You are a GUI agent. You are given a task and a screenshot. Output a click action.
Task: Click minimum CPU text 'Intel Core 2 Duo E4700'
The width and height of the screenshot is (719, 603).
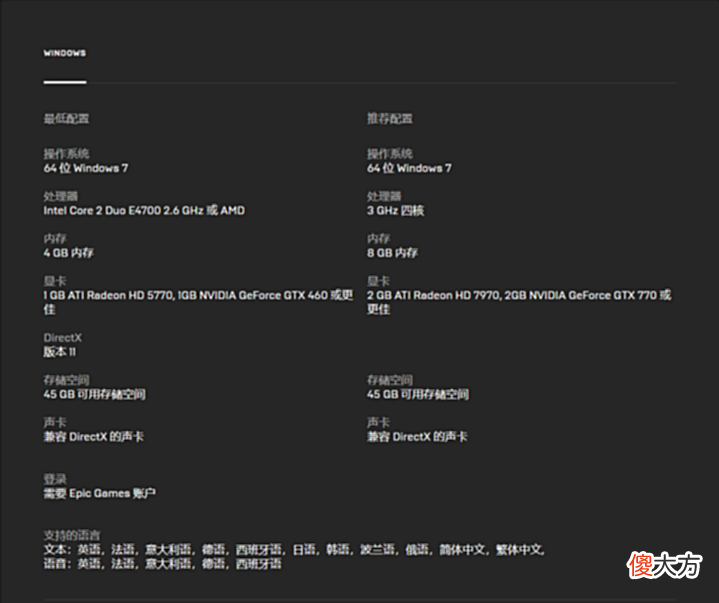102,210
